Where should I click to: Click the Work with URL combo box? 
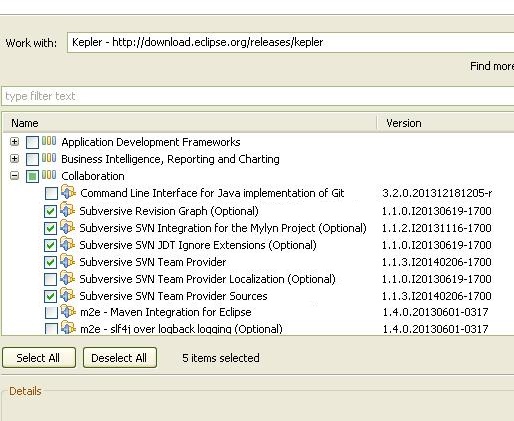tap(290, 42)
